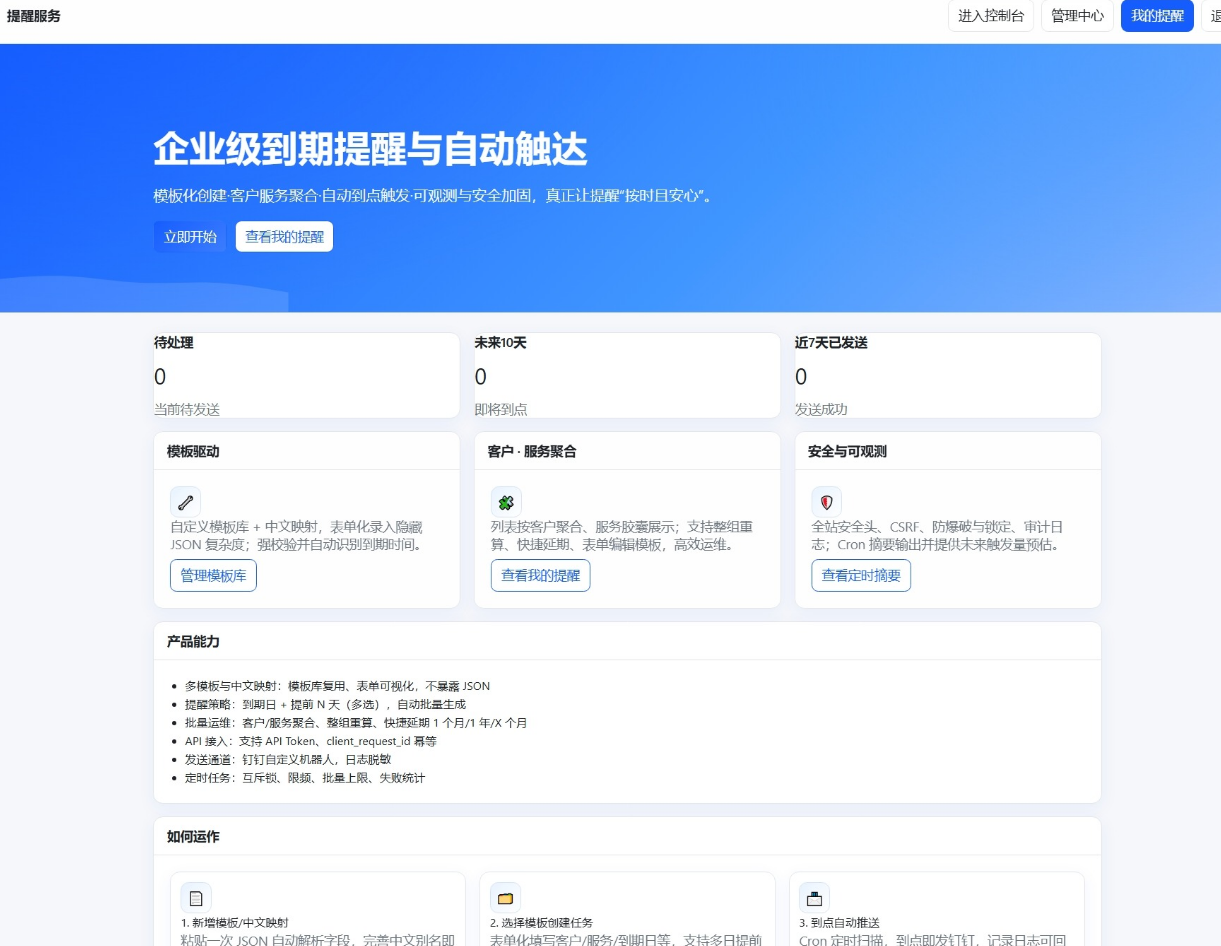Click the 模板驱动 card heading

[x=193, y=452]
